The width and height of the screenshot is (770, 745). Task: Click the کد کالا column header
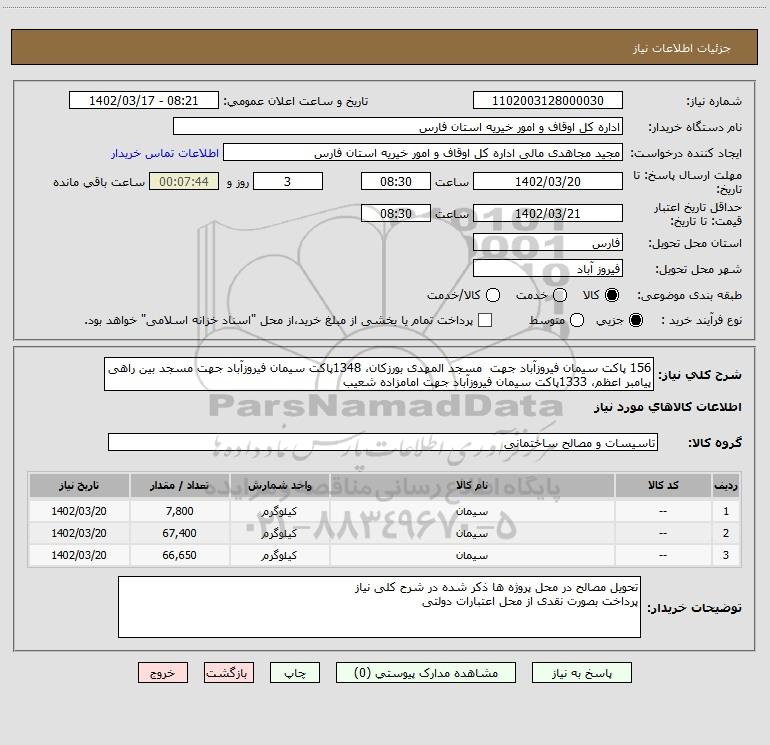(x=663, y=485)
